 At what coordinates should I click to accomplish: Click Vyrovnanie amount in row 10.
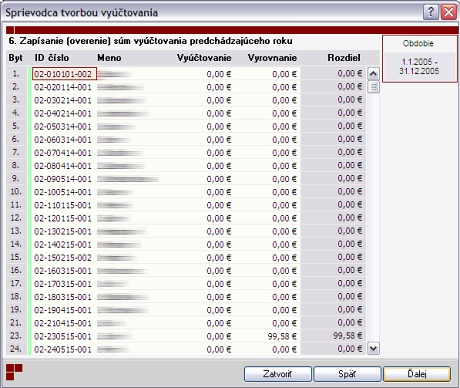click(x=284, y=192)
